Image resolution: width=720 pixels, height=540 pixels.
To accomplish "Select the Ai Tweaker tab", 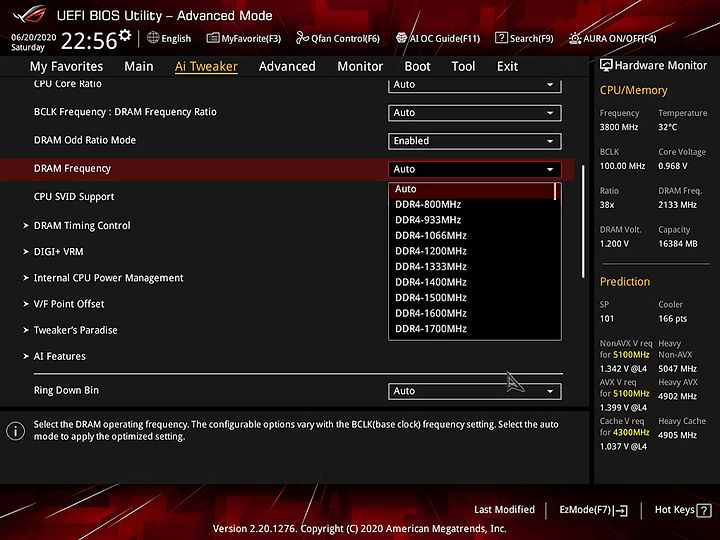I will coord(206,67).
